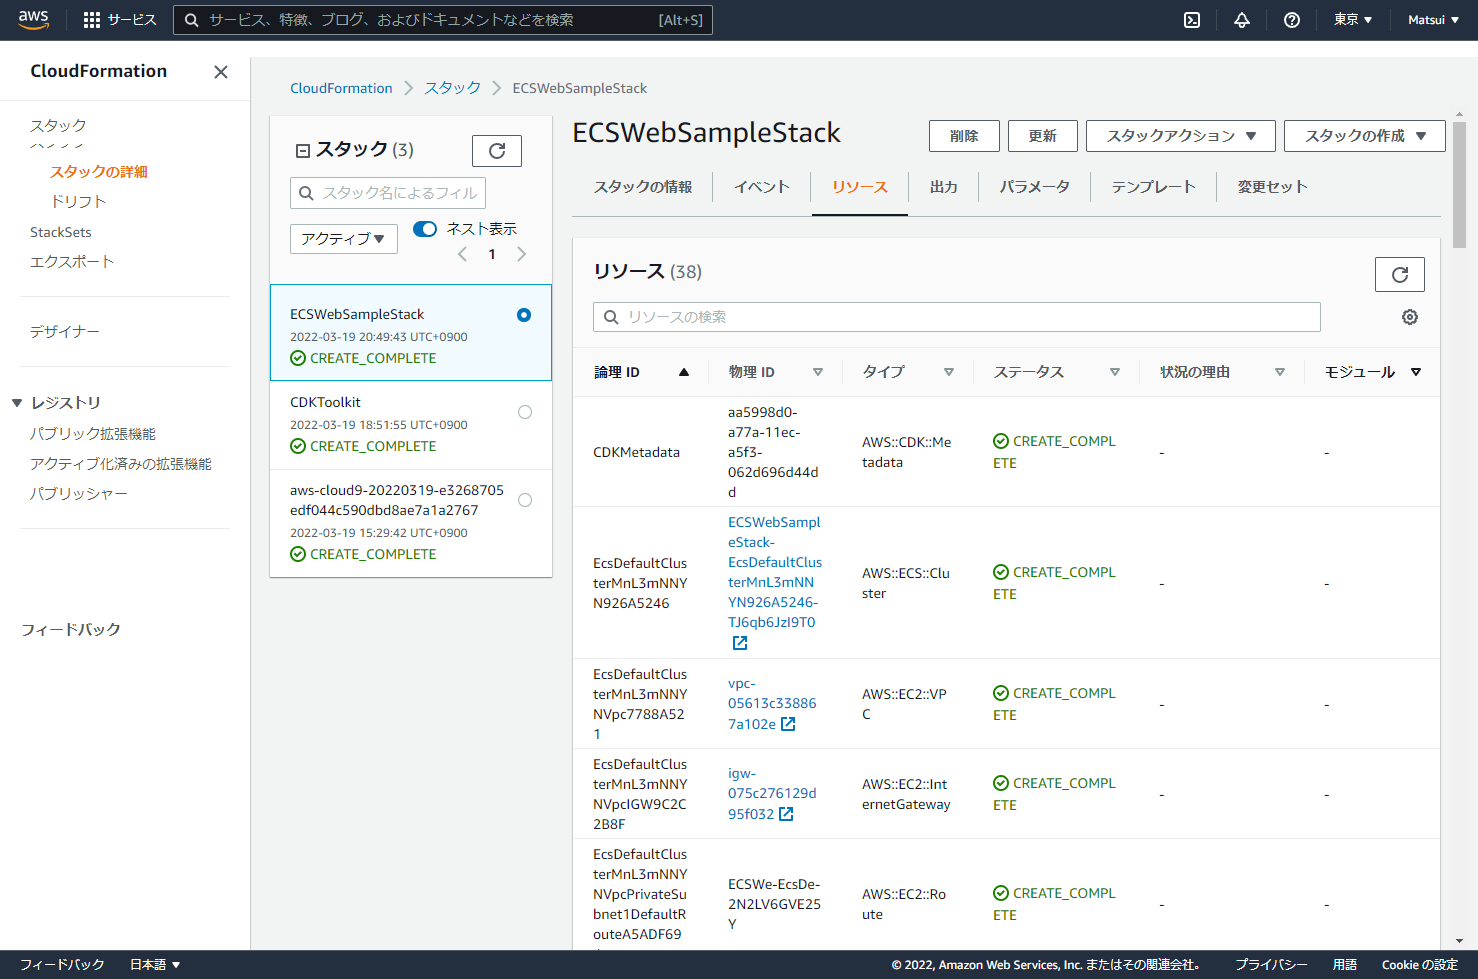1478x979 pixels.
Task: Open the ECS cluster physical ID link
Action: [775, 572]
